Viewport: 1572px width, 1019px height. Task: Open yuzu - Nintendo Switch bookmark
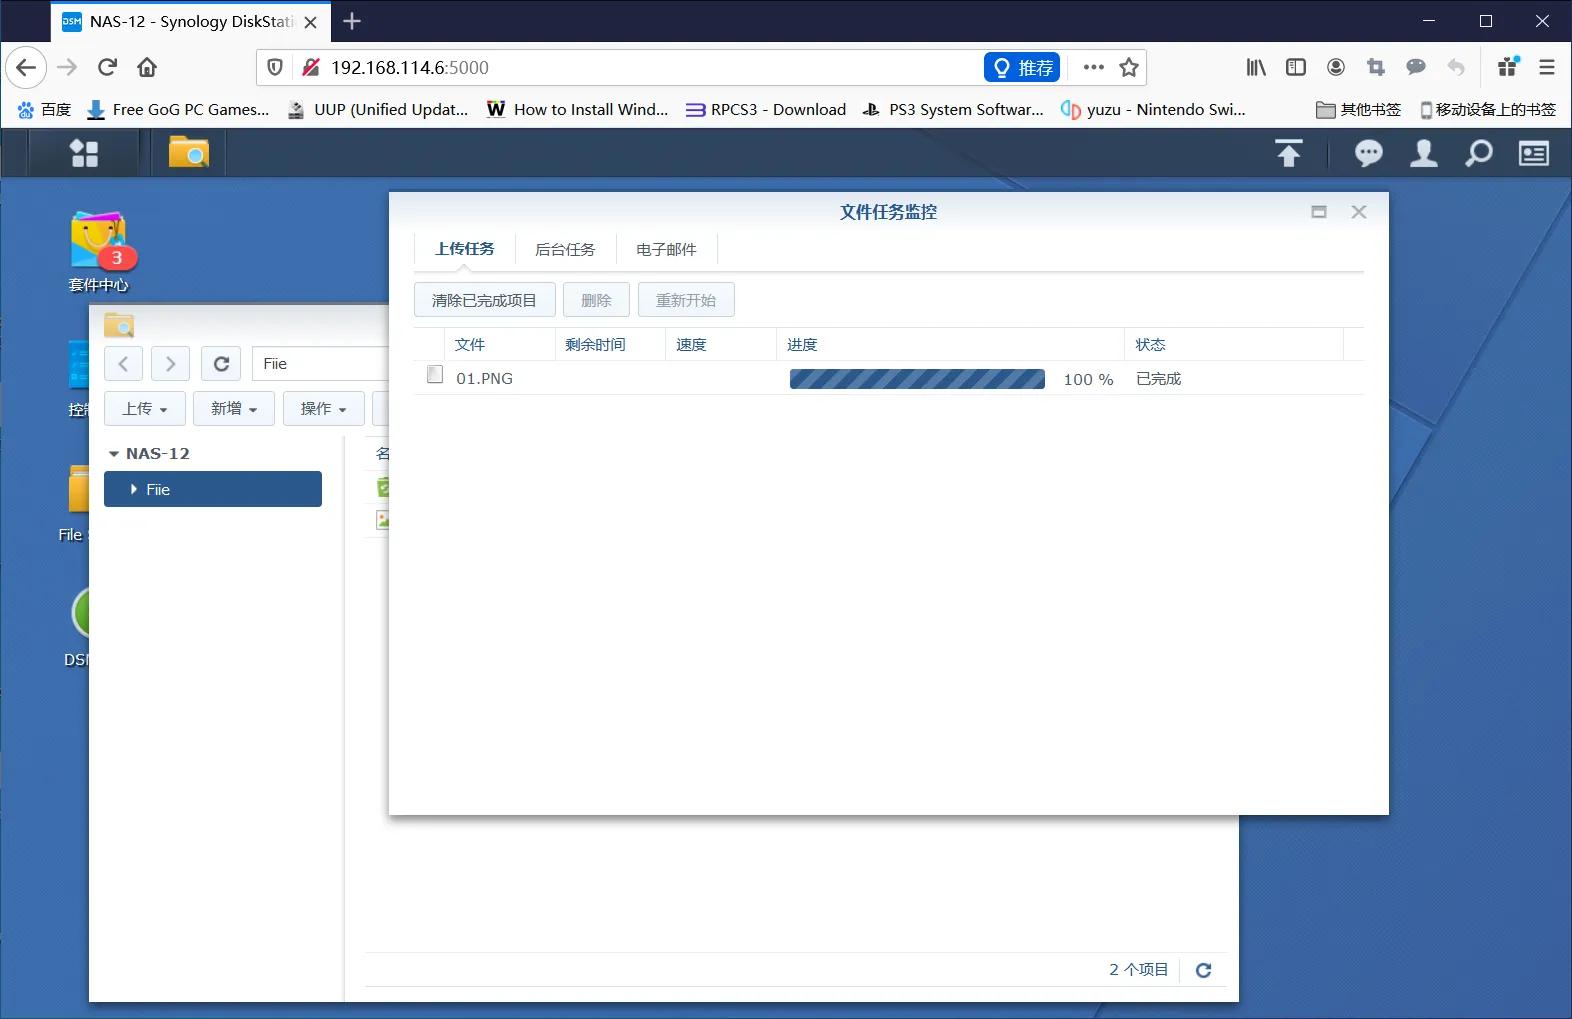pos(1153,109)
